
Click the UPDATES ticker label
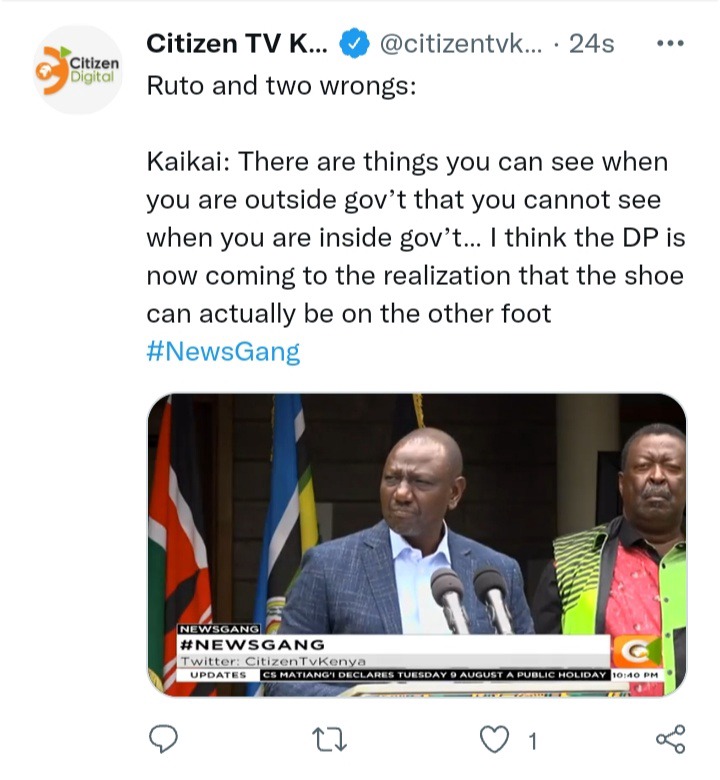(x=218, y=675)
